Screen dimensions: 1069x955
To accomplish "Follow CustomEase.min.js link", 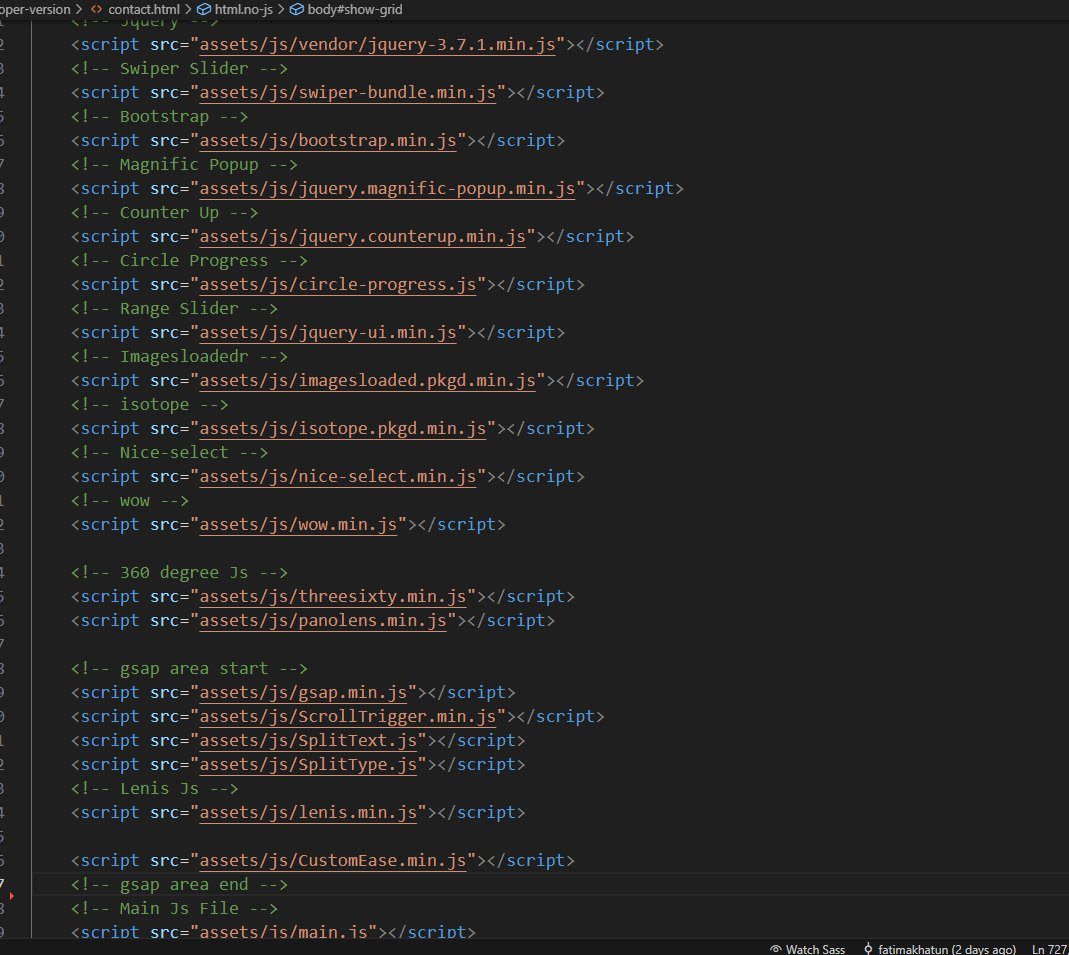I will click(x=333, y=861).
